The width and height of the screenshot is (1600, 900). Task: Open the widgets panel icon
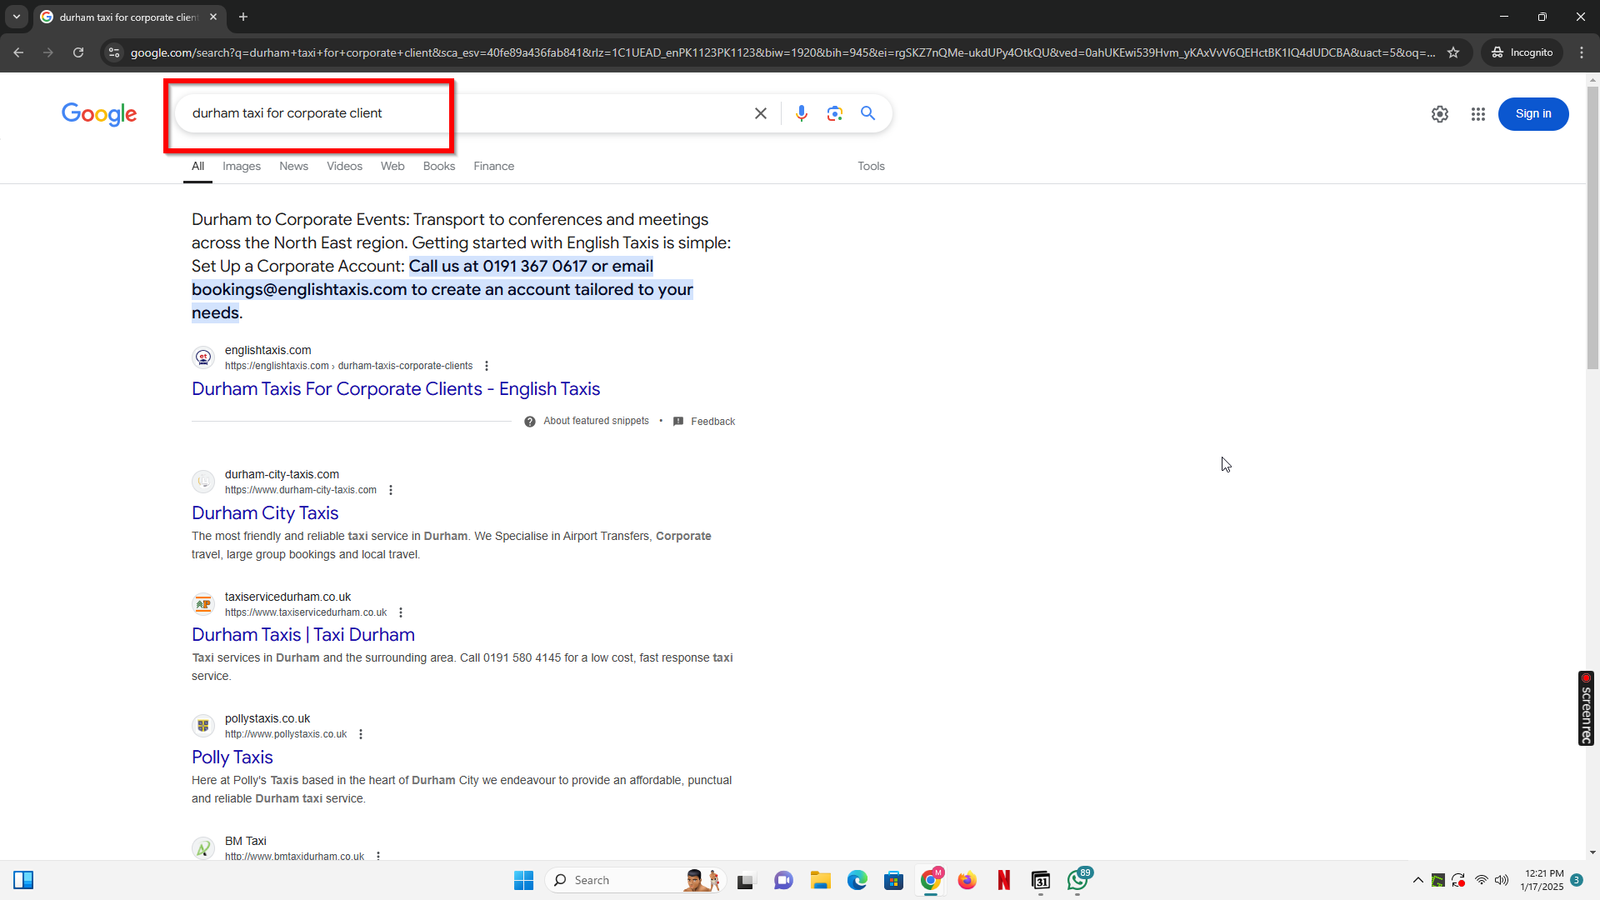coord(23,880)
